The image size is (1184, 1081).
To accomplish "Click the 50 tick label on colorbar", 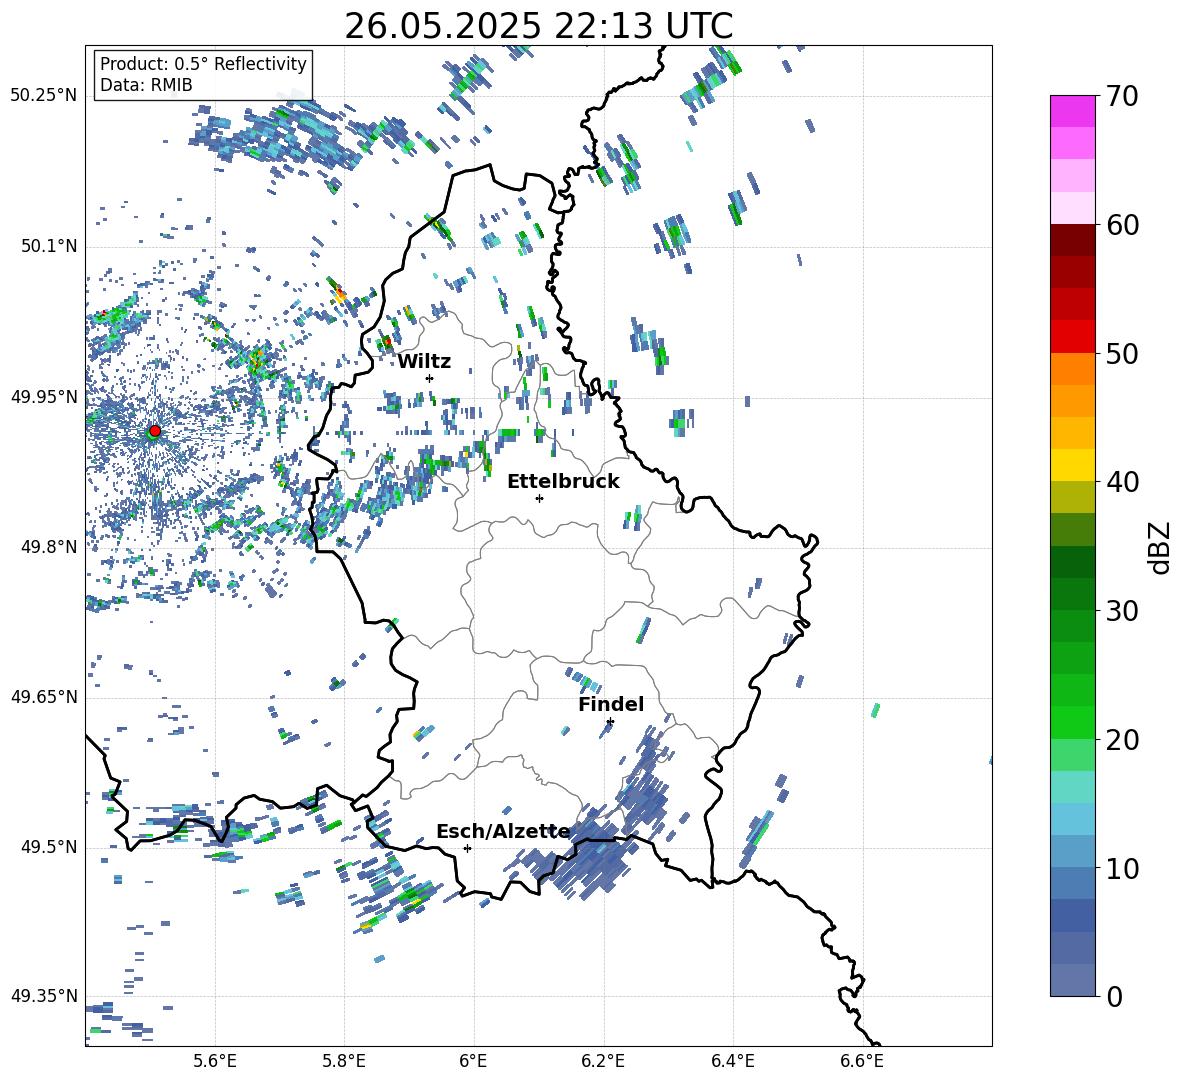I will pyautogui.click(x=1122, y=353).
